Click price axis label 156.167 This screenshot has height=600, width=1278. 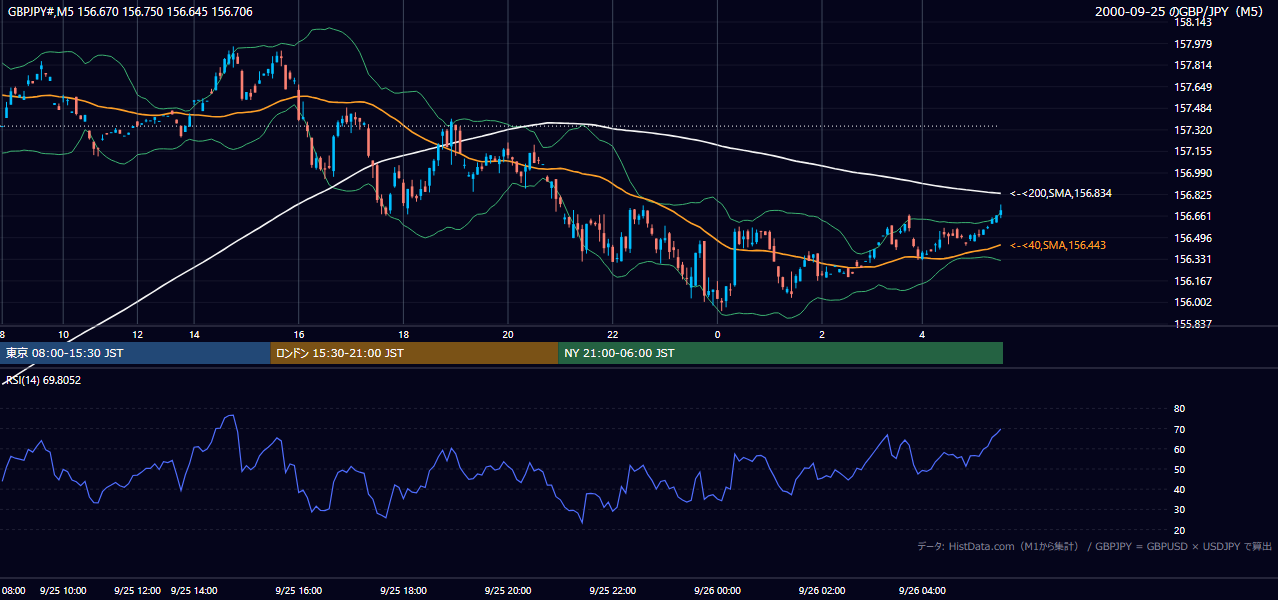(x=1192, y=281)
